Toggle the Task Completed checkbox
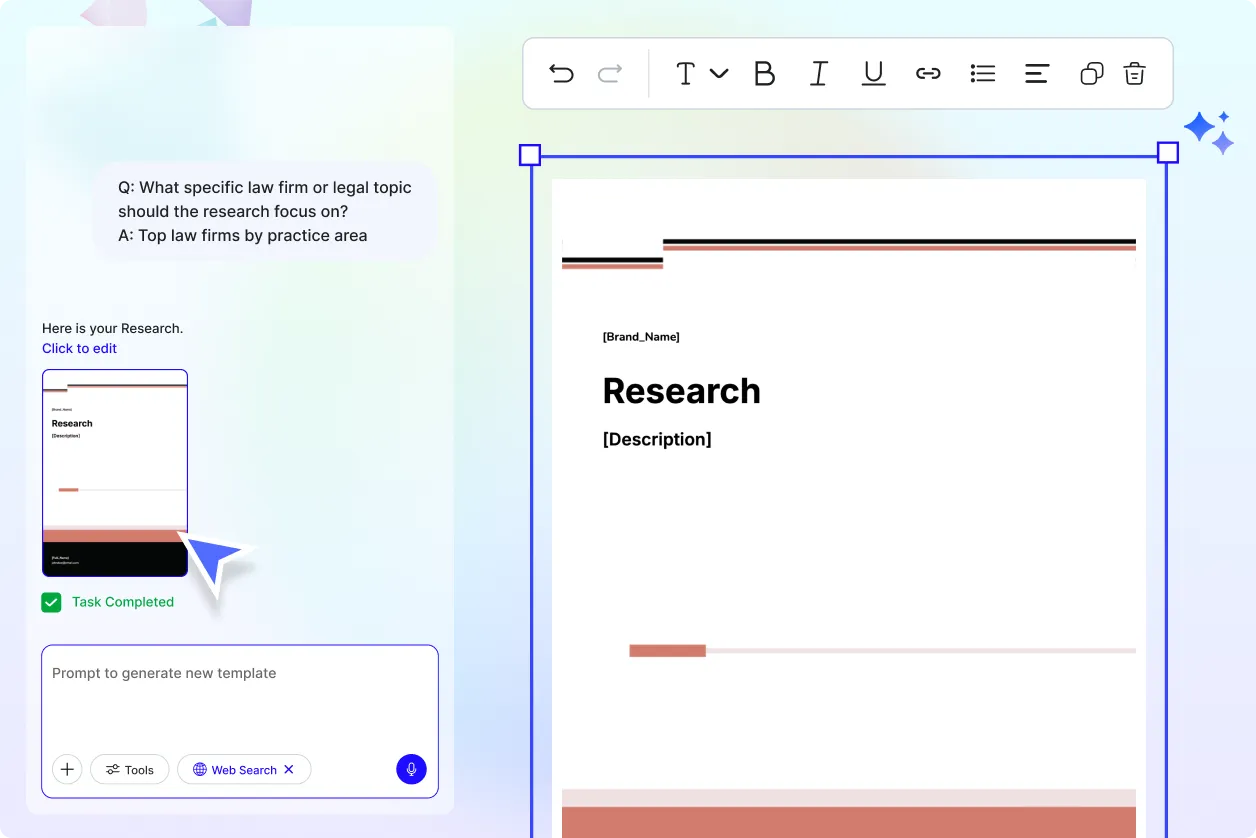The width and height of the screenshot is (1256, 838). [51, 602]
